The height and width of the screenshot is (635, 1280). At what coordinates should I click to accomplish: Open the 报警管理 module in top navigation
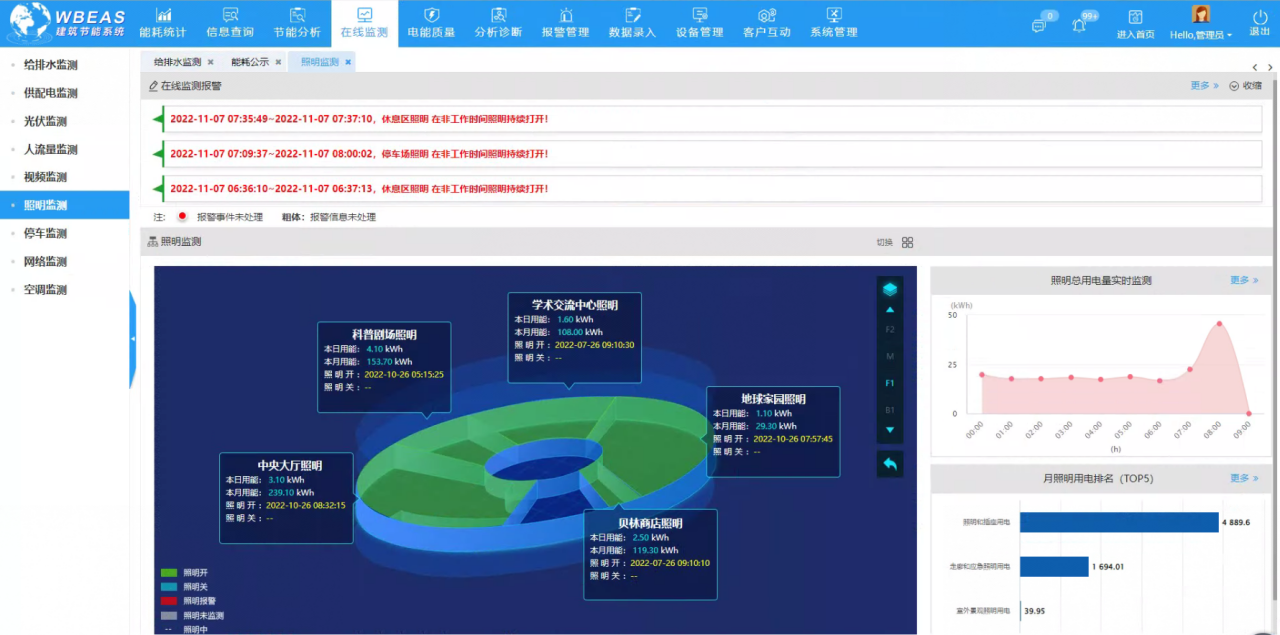(x=565, y=23)
